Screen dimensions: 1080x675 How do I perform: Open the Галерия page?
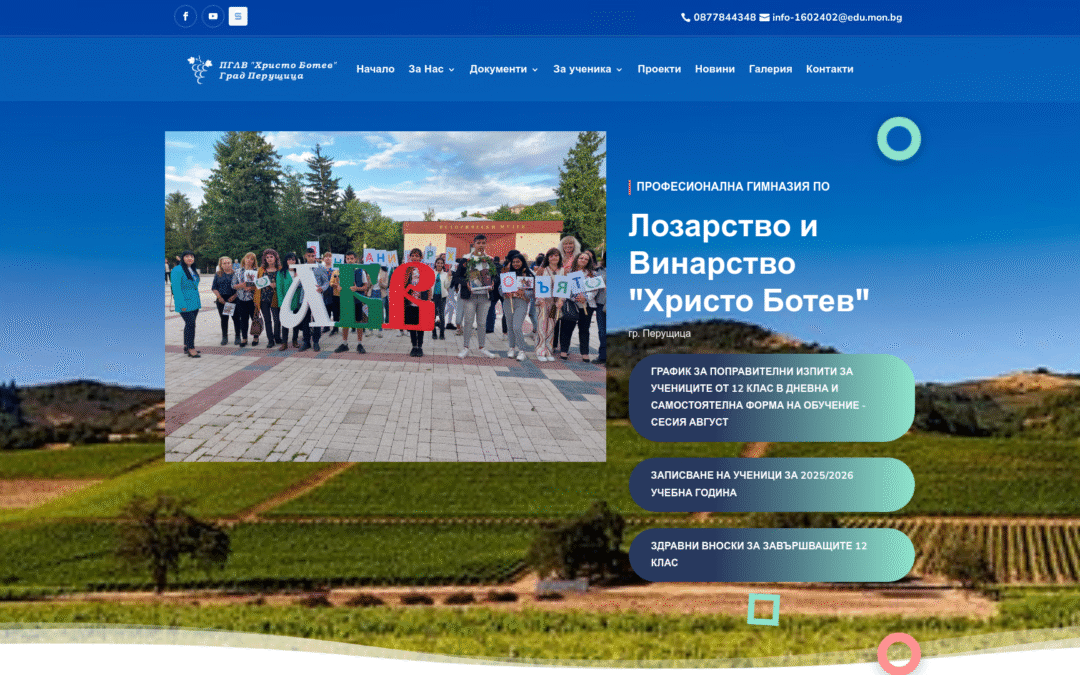tap(770, 69)
